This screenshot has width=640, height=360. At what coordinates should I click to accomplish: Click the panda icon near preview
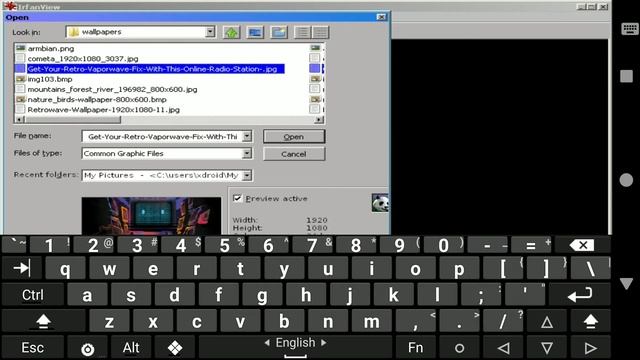pos(380,203)
